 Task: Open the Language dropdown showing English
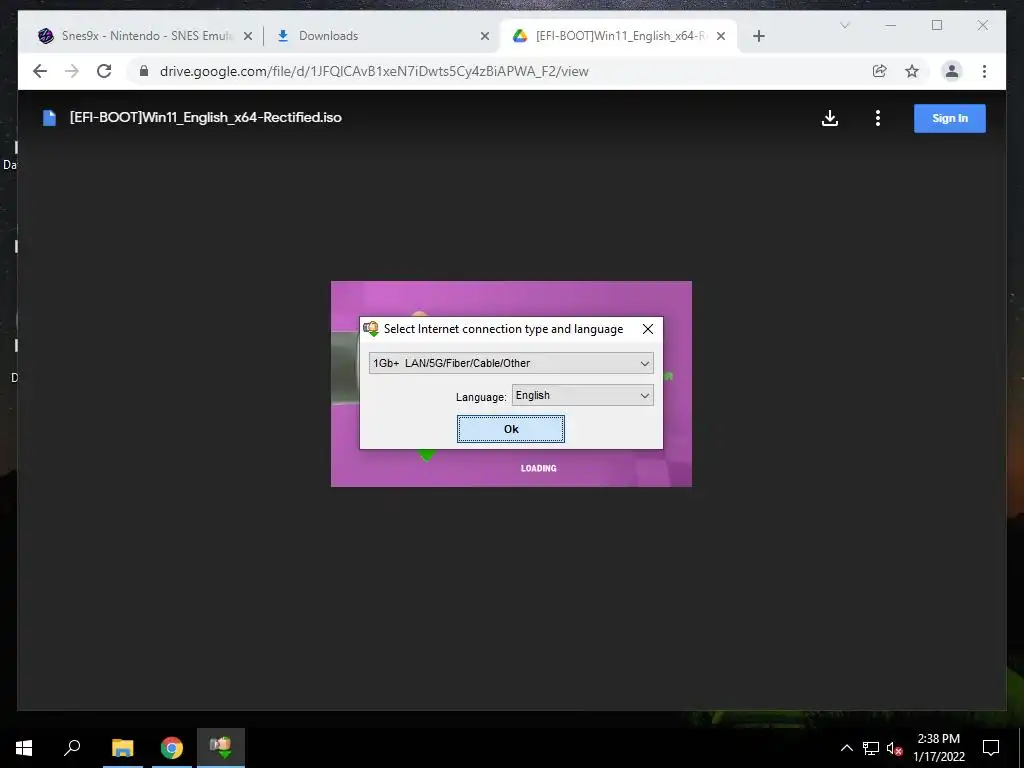point(583,395)
